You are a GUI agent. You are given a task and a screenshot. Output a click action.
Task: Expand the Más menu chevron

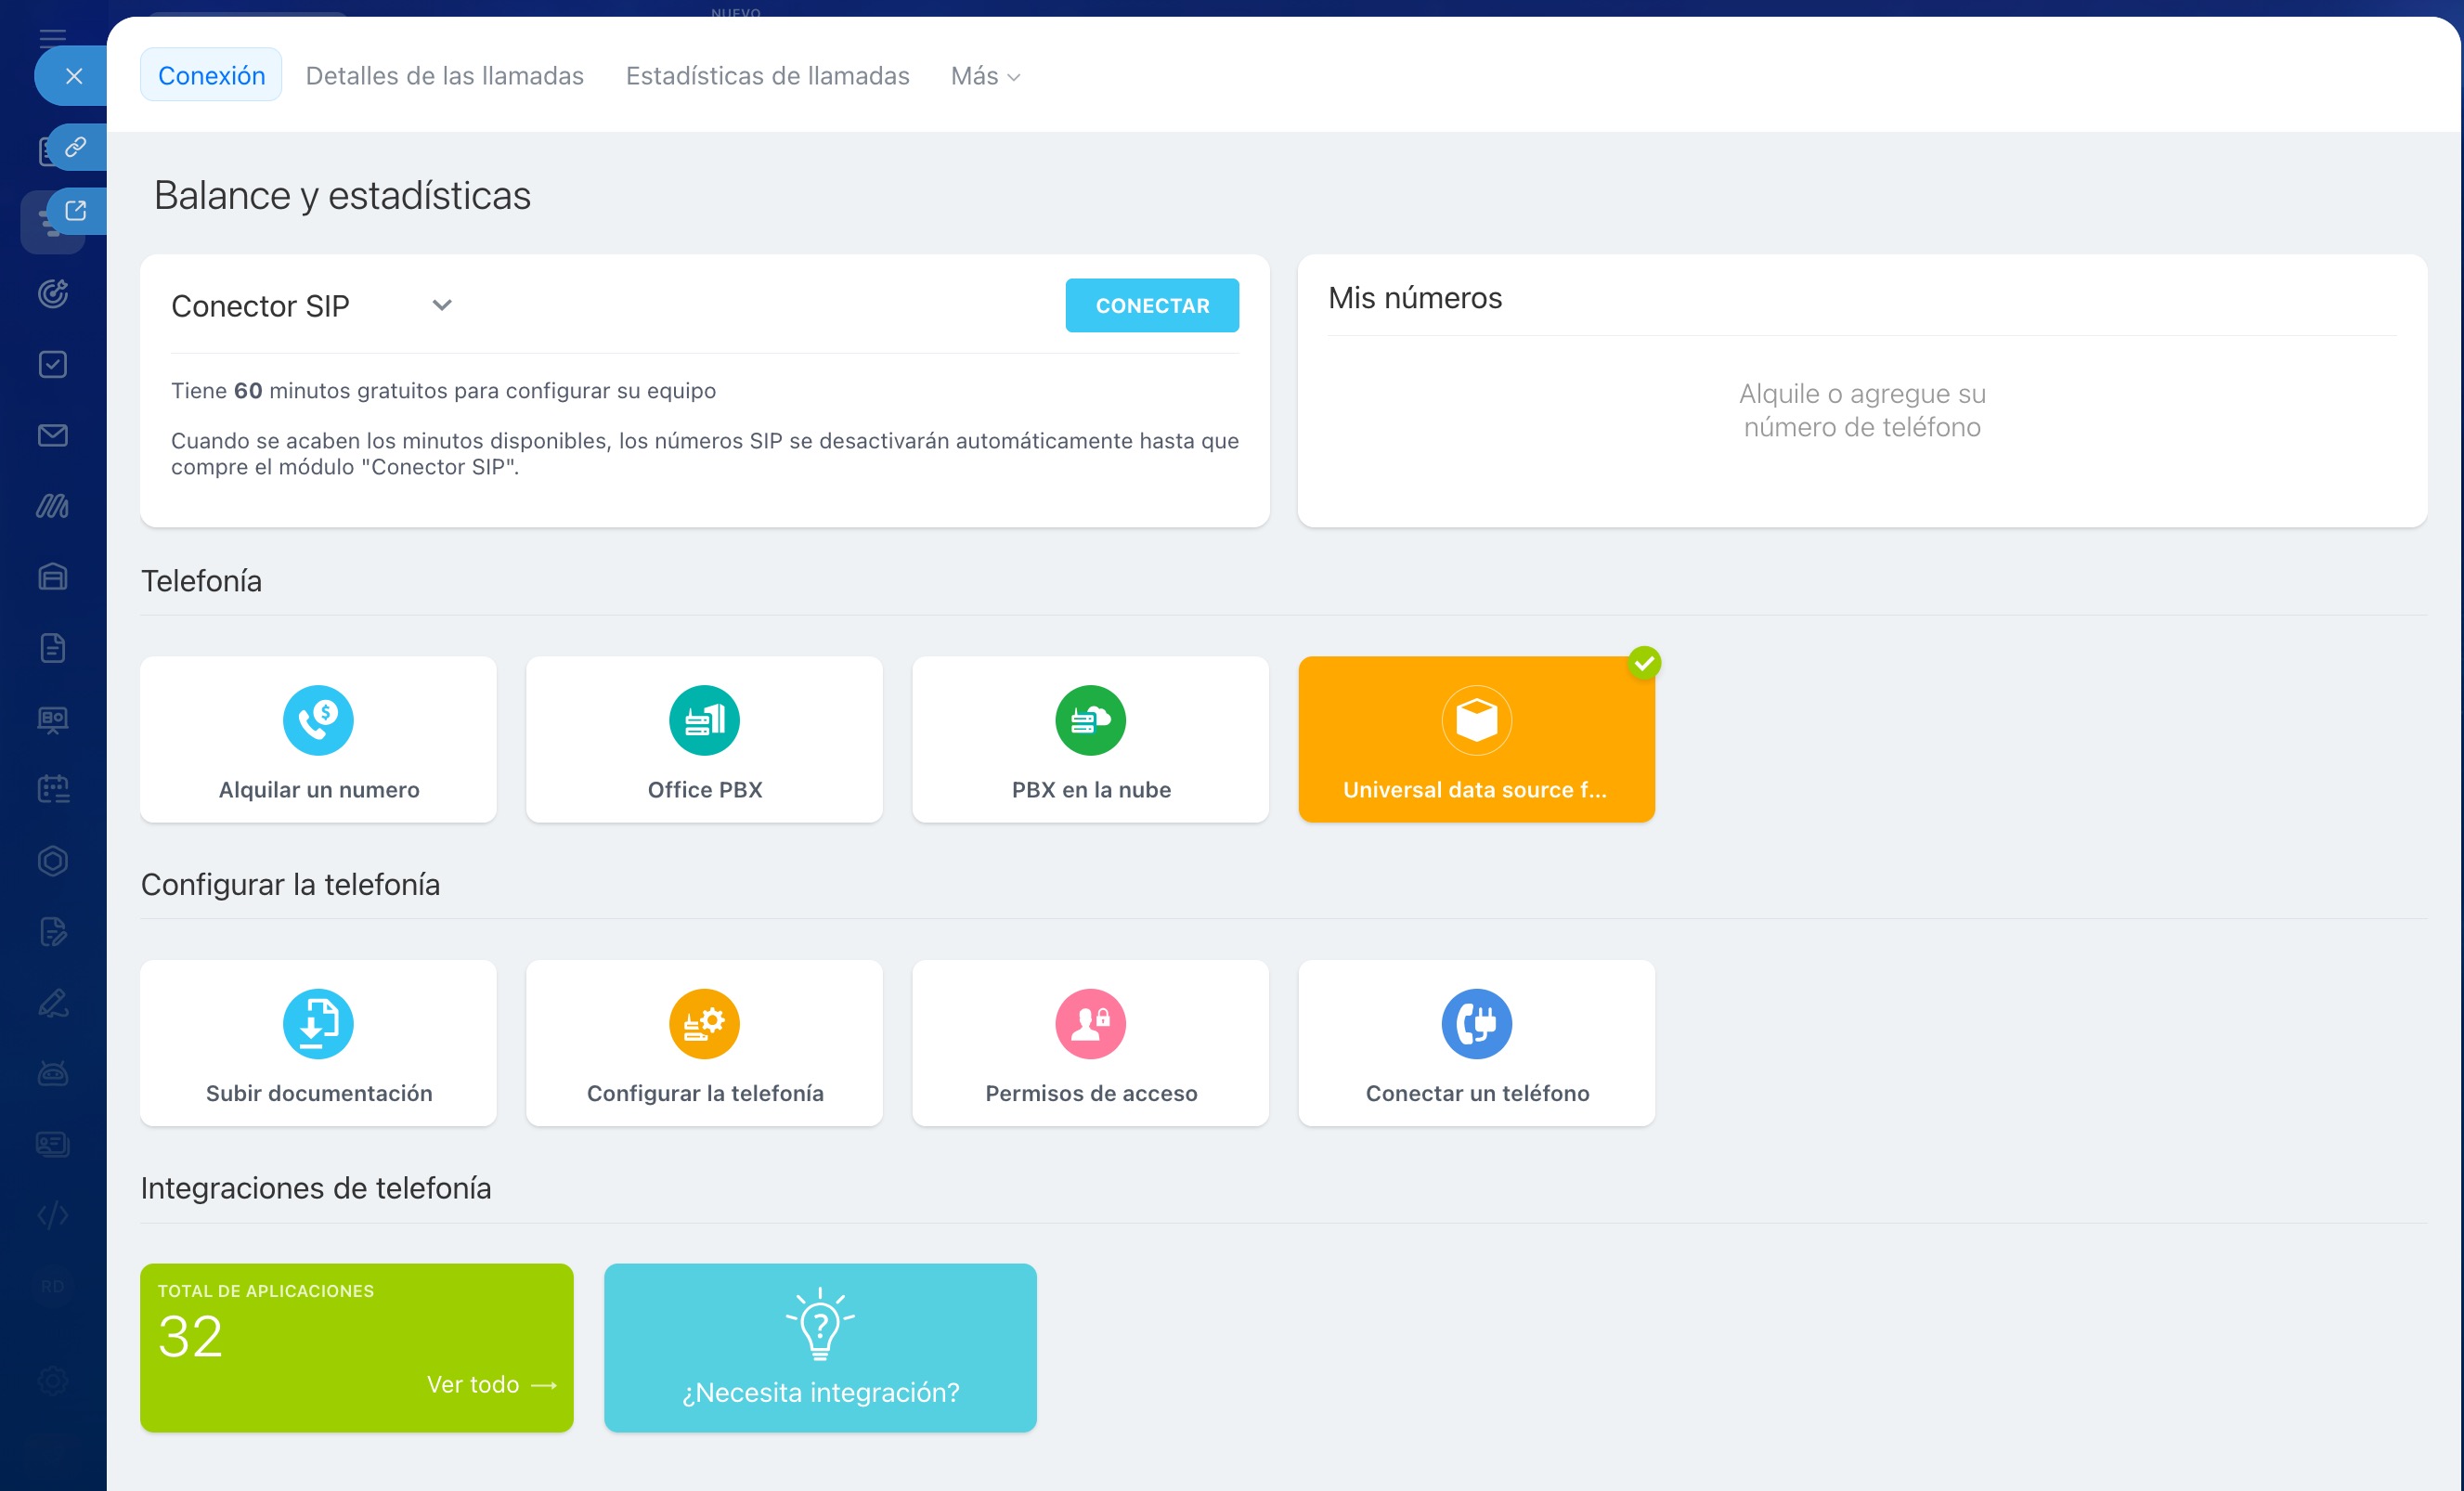click(x=1013, y=77)
